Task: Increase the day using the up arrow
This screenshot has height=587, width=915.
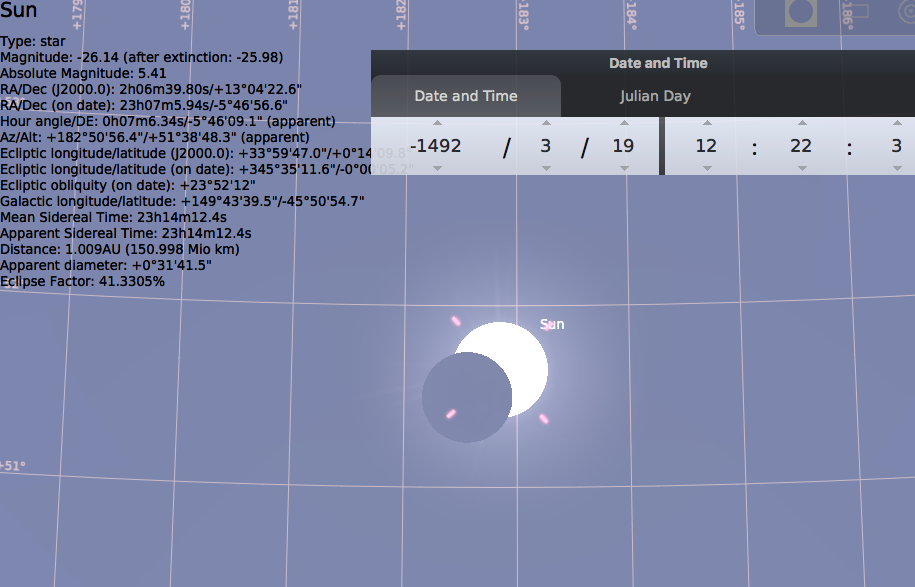Action: pyautogui.click(x=623, y=124)
